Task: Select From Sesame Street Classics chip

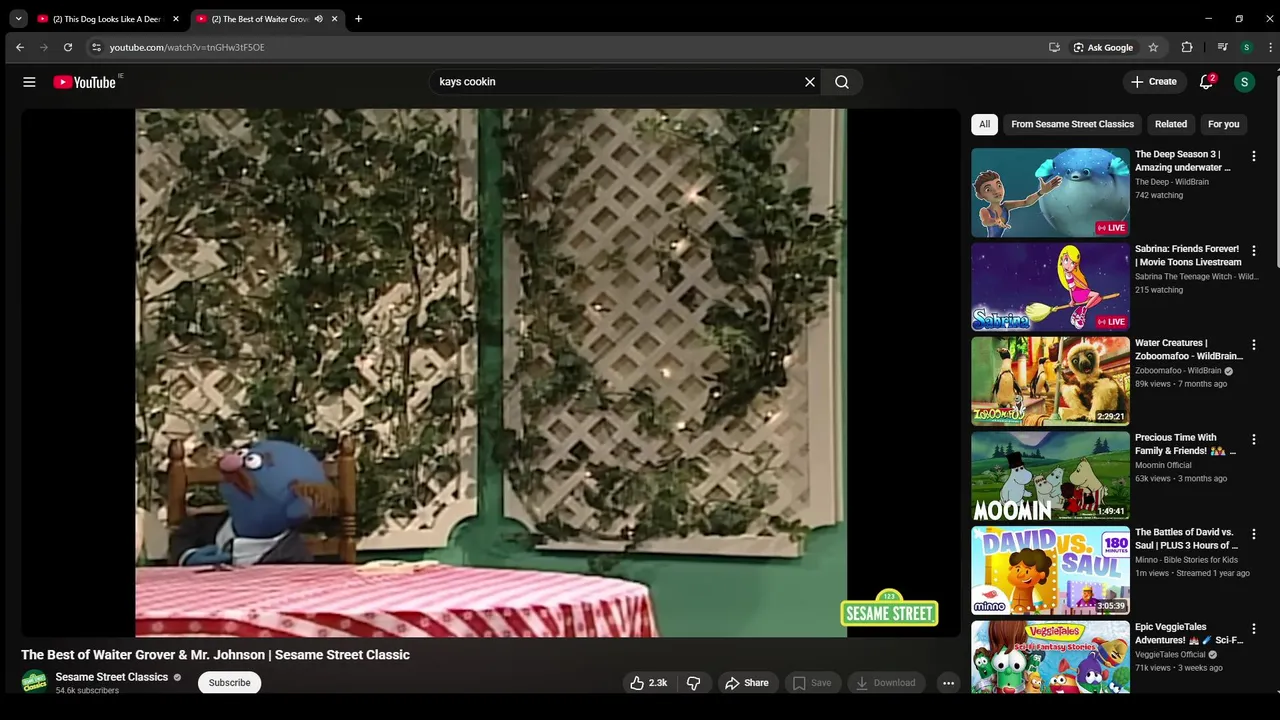Action: [x=1072, y=124]
